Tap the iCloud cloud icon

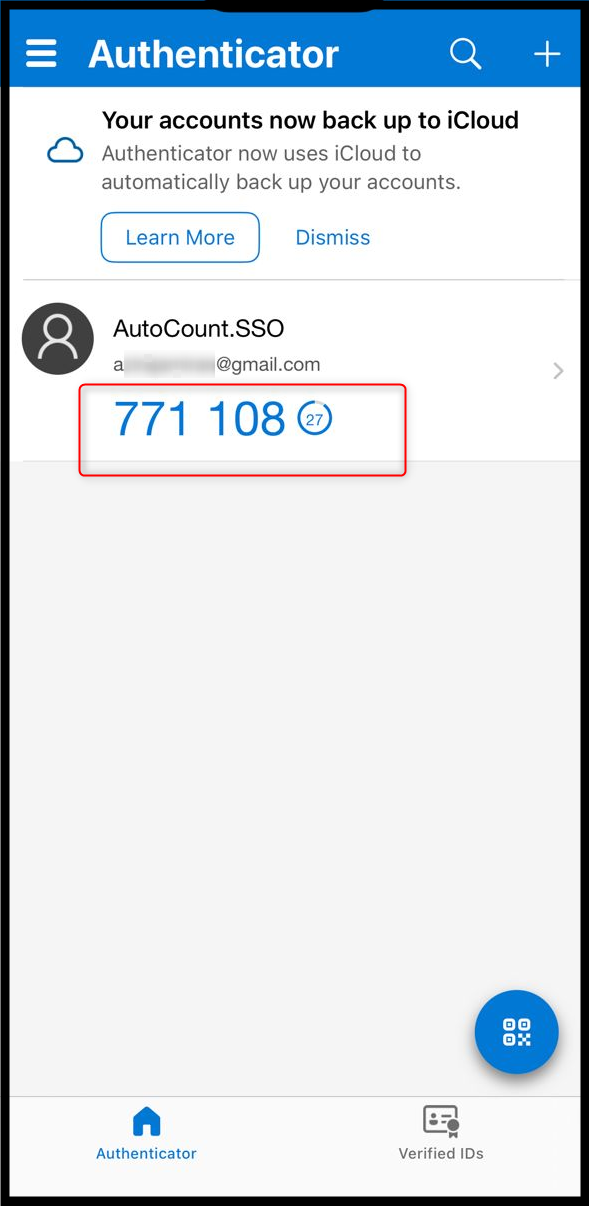[65, 152]
